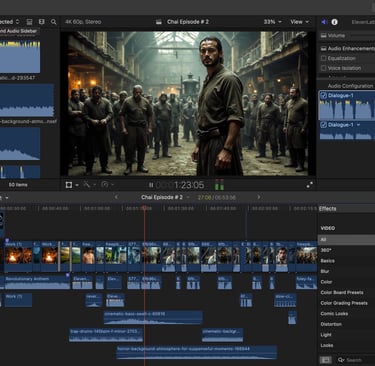Click the shirtless man clip thumbnail in timeline
Image resolution: width=375 pixels, height=366 pixels.
[x=88, y=256]
